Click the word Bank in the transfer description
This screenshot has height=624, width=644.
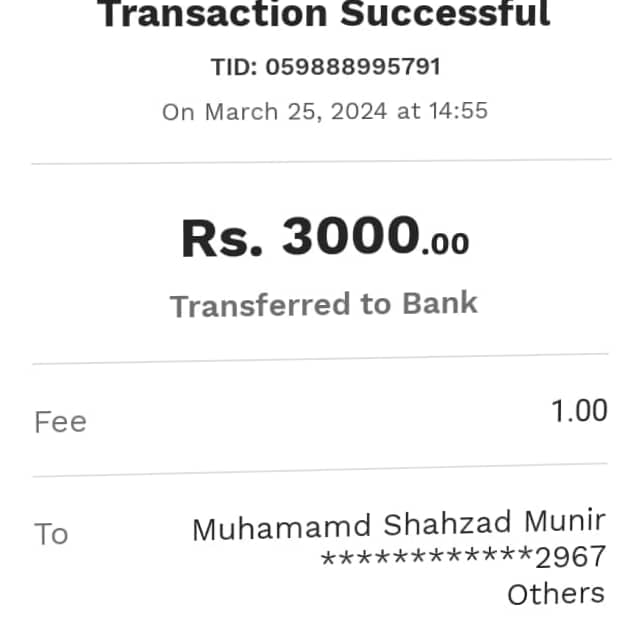pos(440,303)
